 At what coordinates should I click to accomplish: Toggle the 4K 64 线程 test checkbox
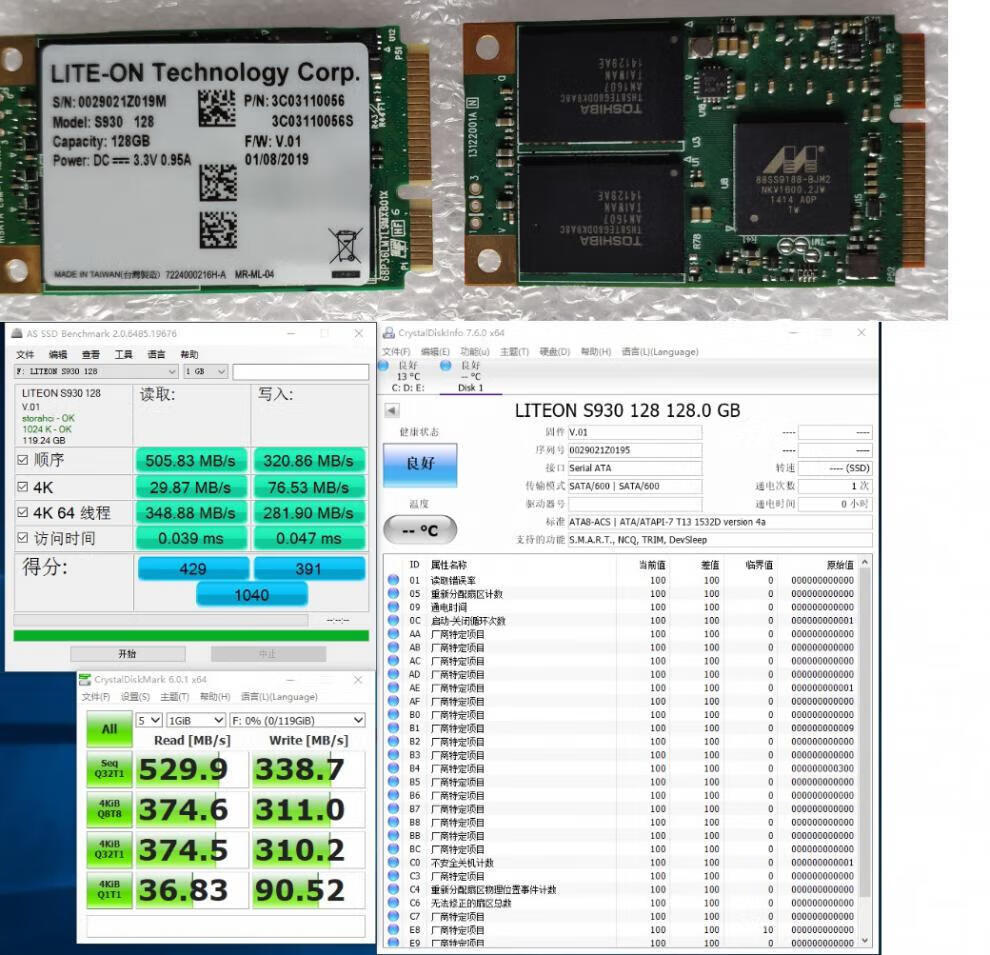(23, 513)
